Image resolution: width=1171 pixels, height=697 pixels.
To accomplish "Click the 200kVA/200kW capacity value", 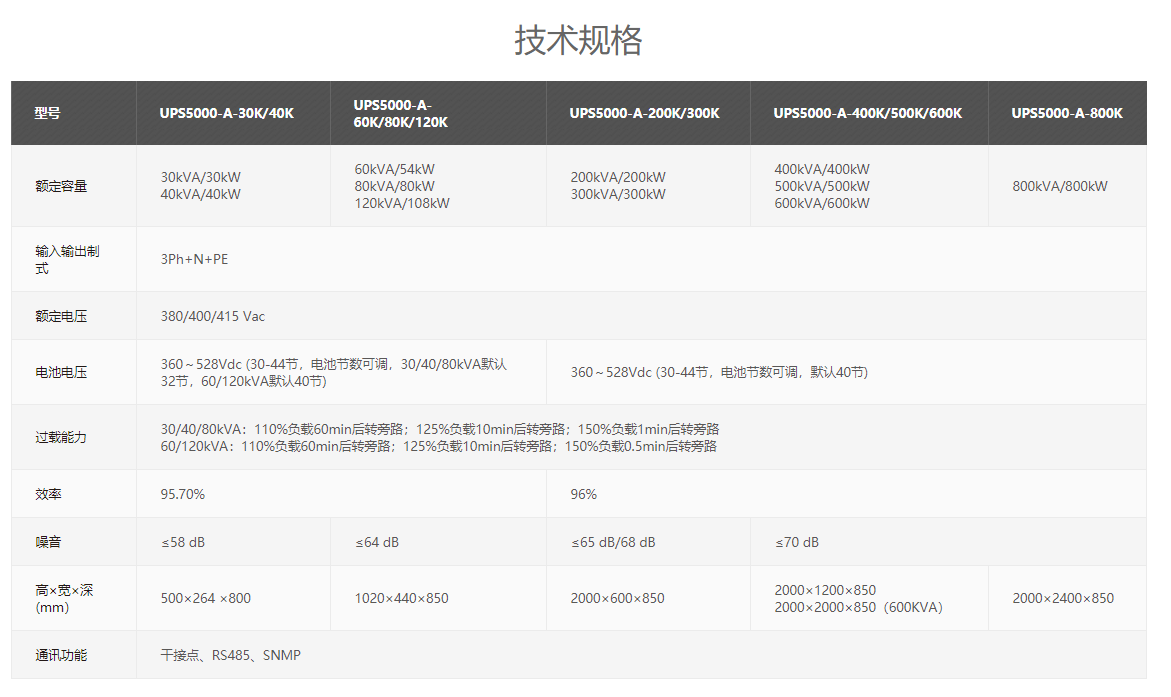I will 618,177.
